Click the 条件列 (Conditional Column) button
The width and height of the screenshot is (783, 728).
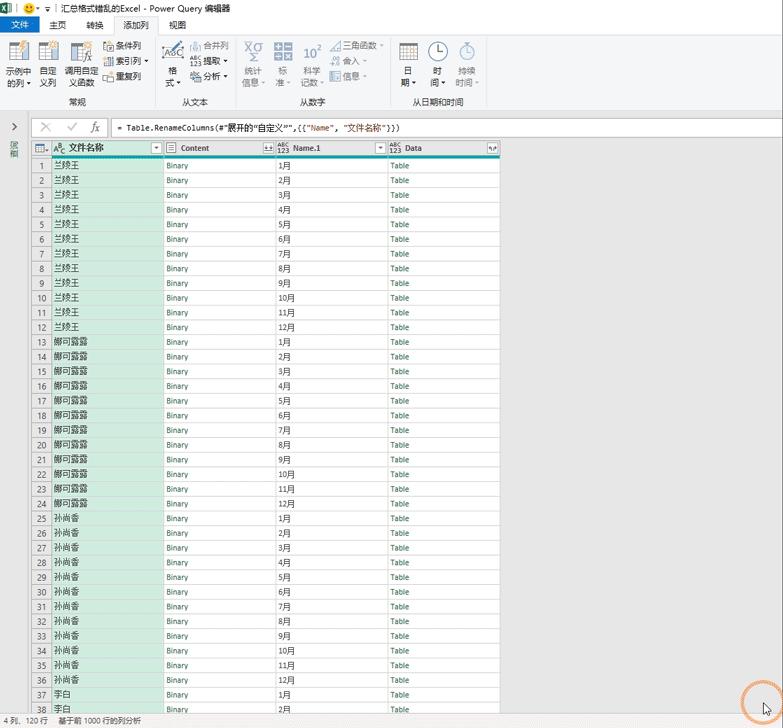click(122, 46)
